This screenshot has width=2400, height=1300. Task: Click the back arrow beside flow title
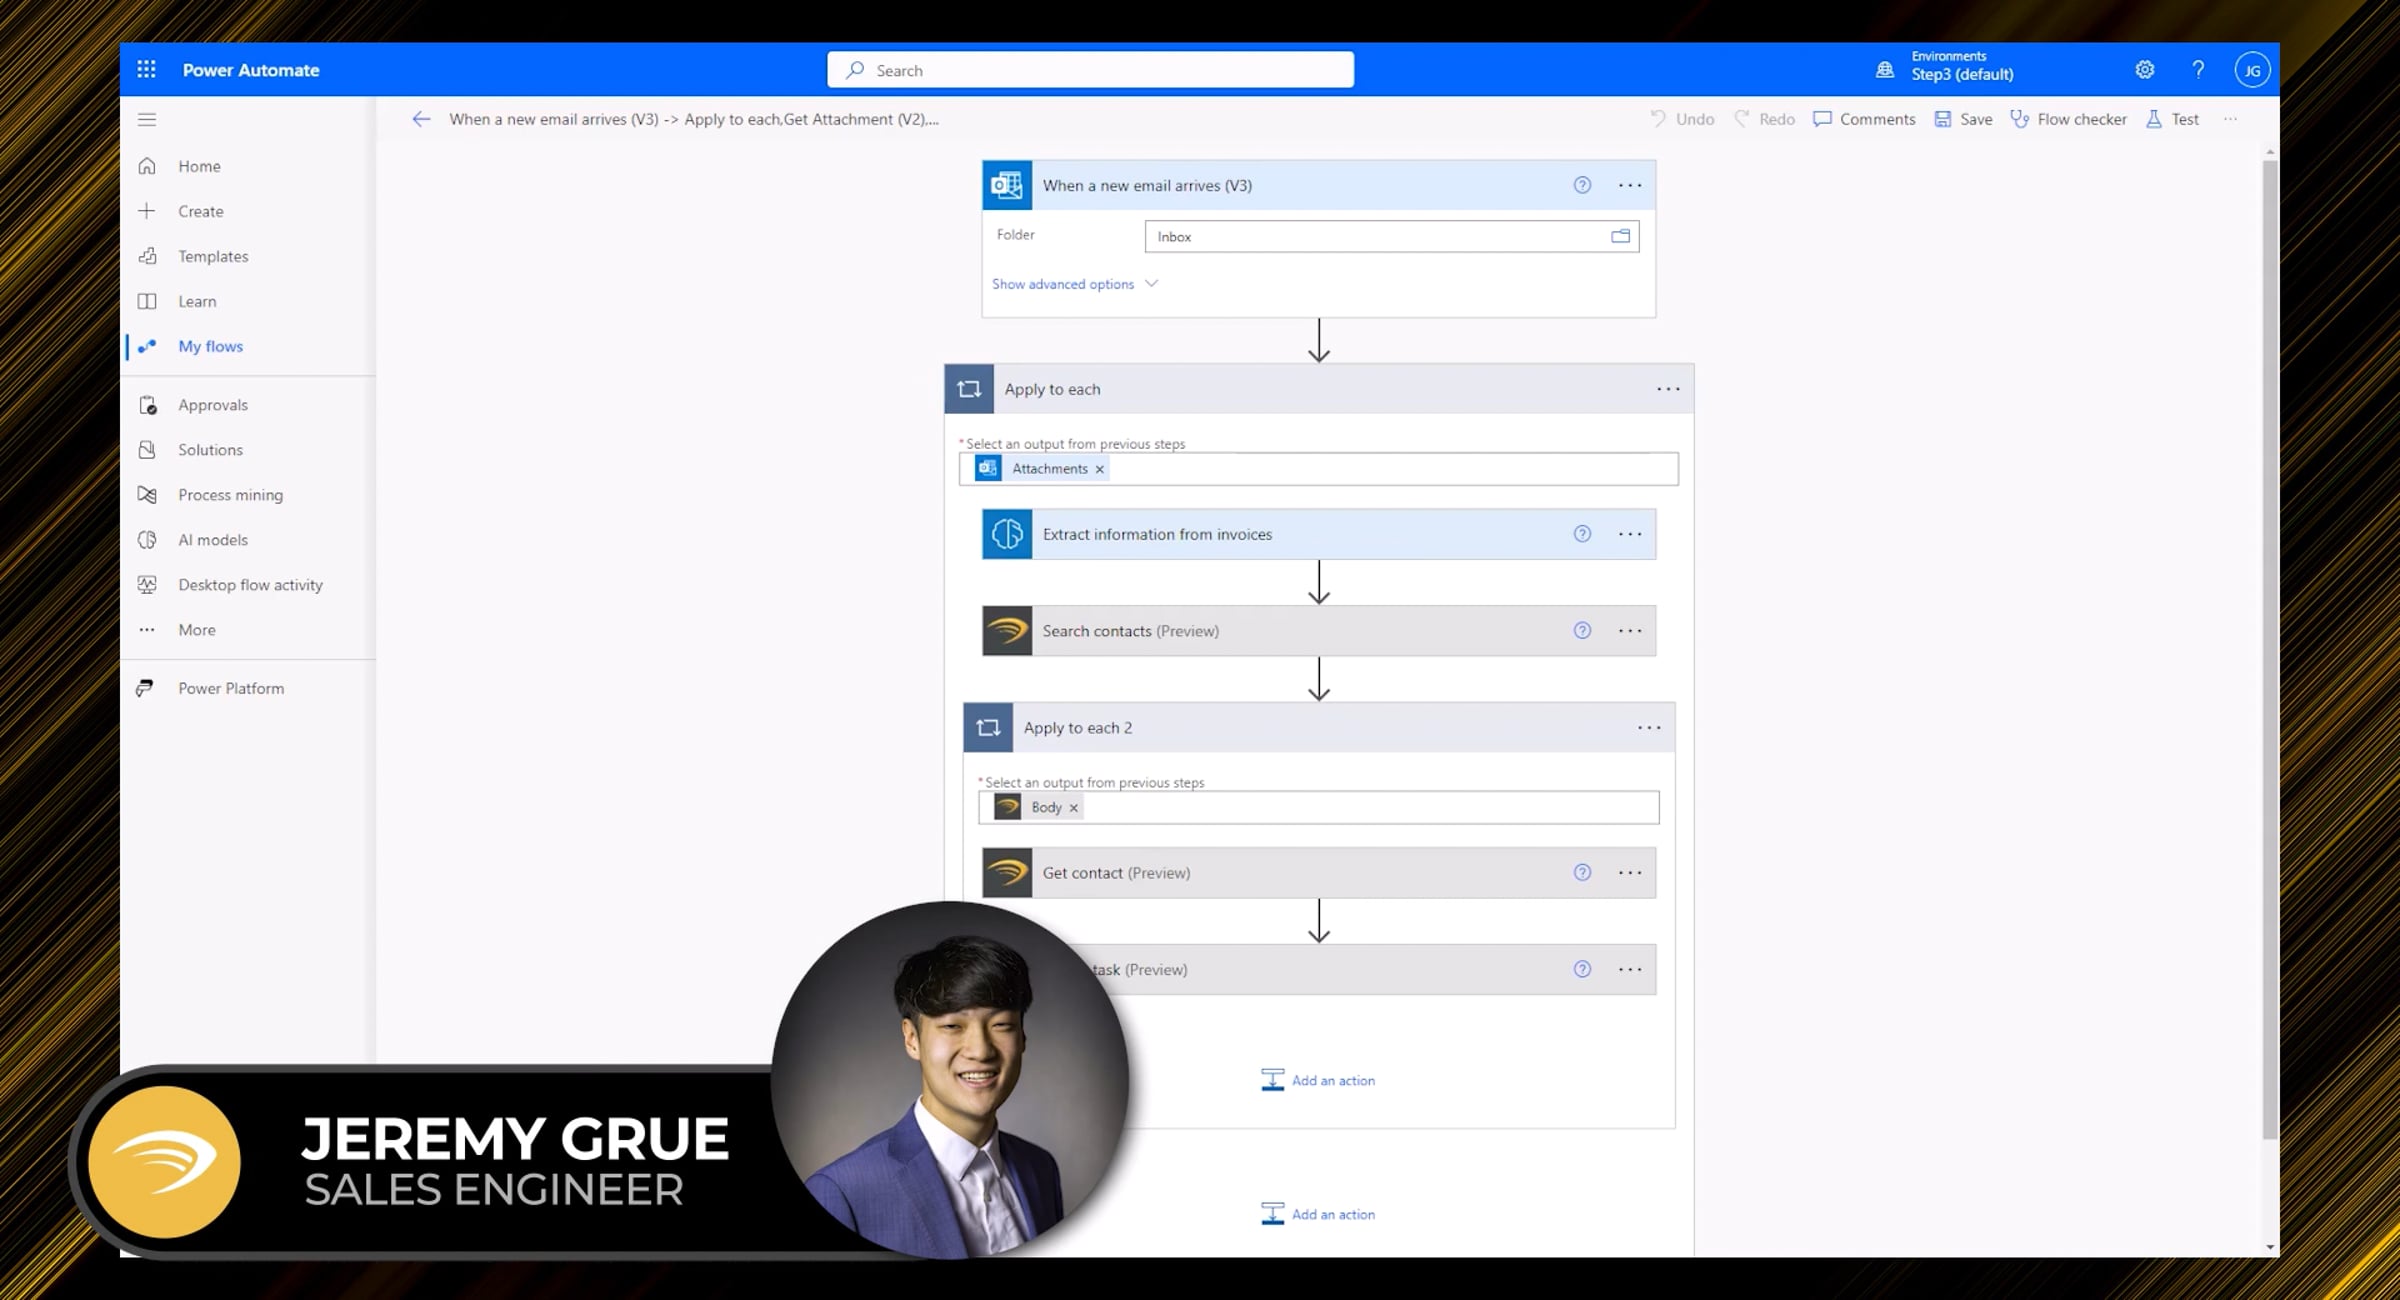(421, 119)
